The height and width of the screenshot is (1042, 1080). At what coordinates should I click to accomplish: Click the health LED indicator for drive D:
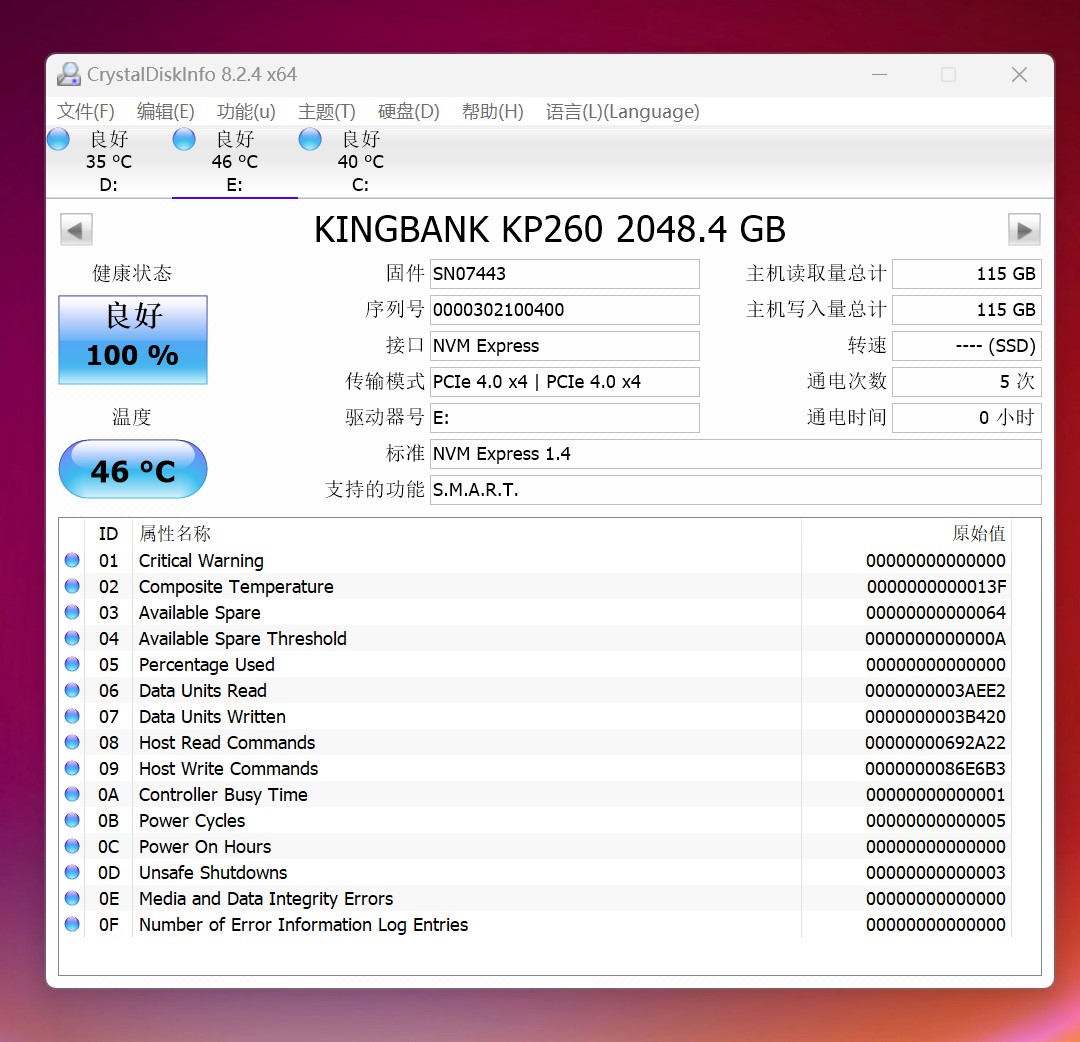point(58,139)
